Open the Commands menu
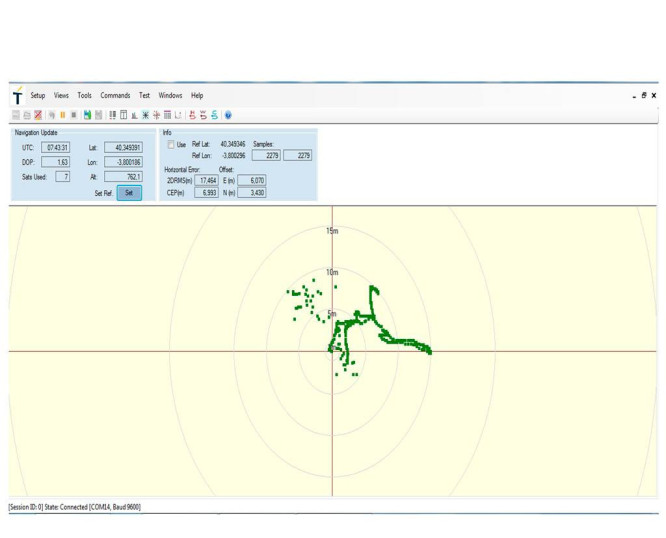Screen dimensions: 666x538 pos(115,96)
